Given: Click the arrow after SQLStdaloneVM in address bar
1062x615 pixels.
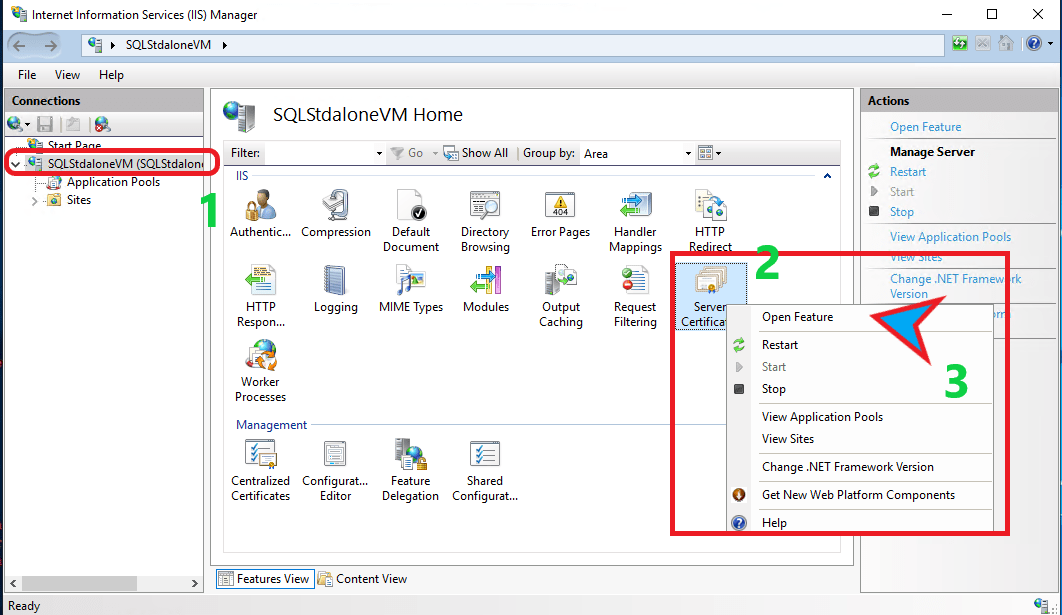Looking at the screenshot, I should point(225,45).
